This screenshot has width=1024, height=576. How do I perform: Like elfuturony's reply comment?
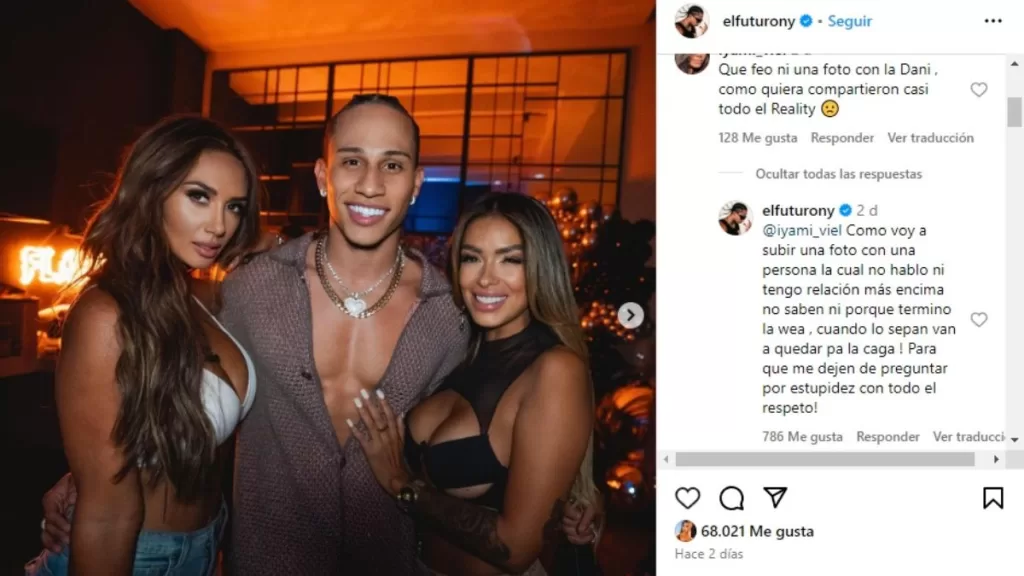coord(978,319)
